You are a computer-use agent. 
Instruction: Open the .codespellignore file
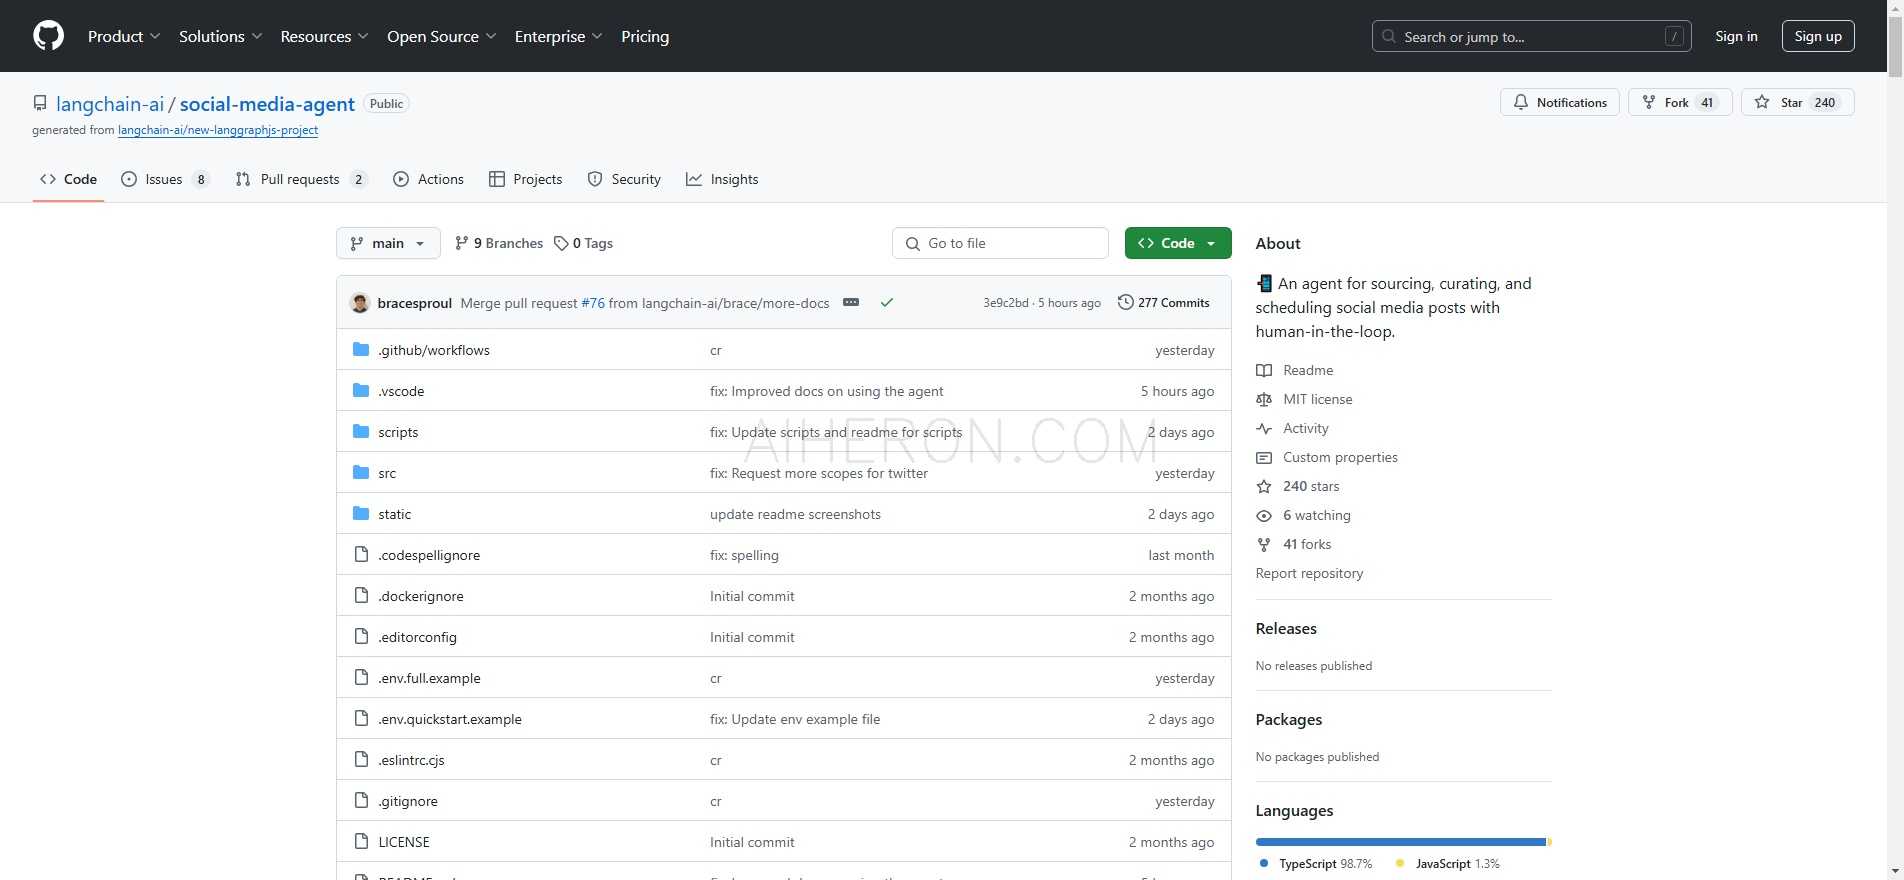point(429,555)
